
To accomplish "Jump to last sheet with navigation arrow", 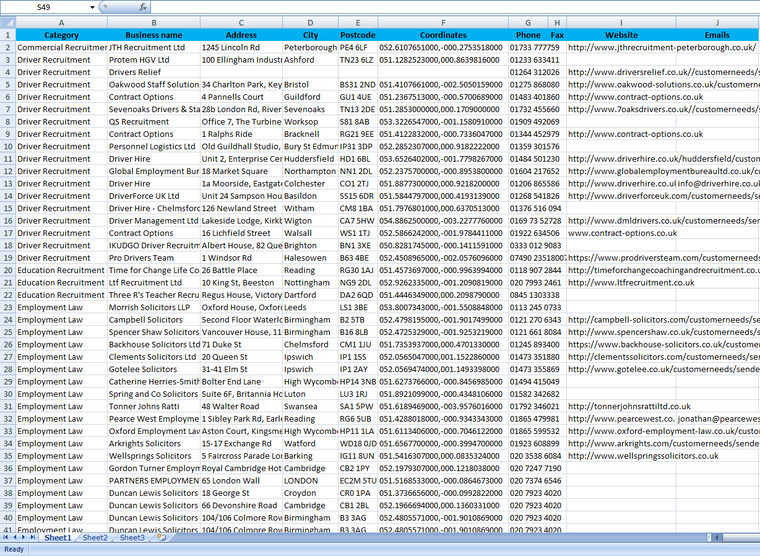I will (x=32, y=537).
